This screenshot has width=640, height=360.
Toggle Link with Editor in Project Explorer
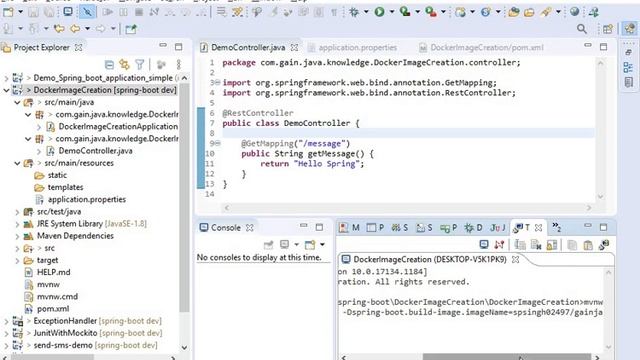124,64
